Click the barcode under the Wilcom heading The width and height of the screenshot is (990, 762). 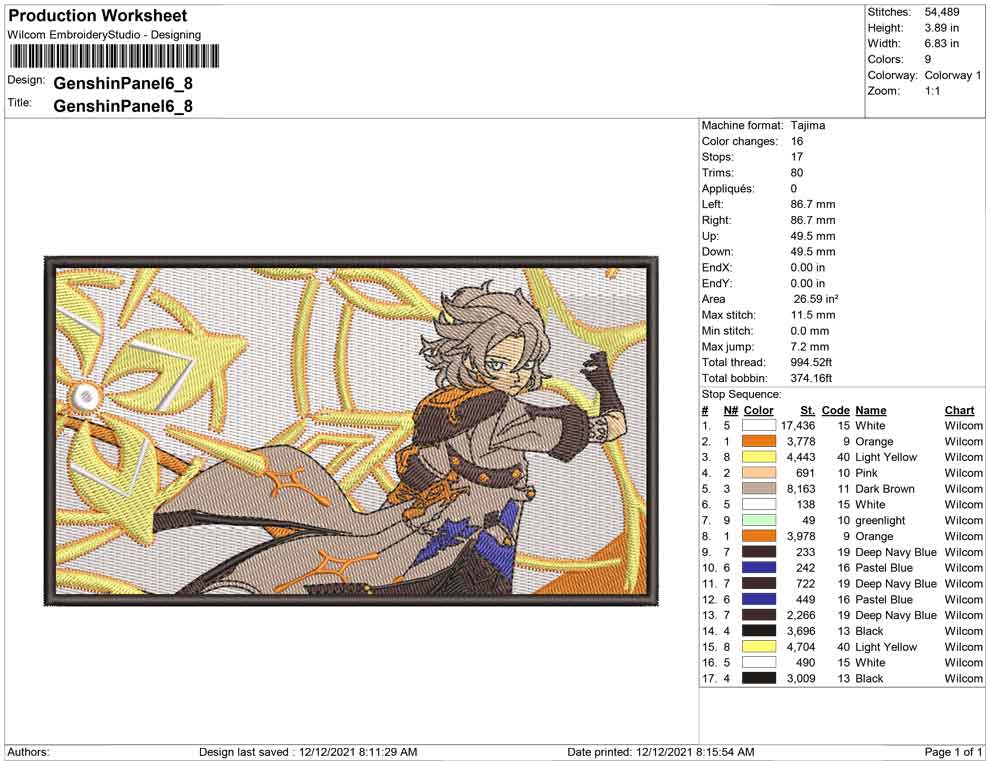[x=114, y=56]
